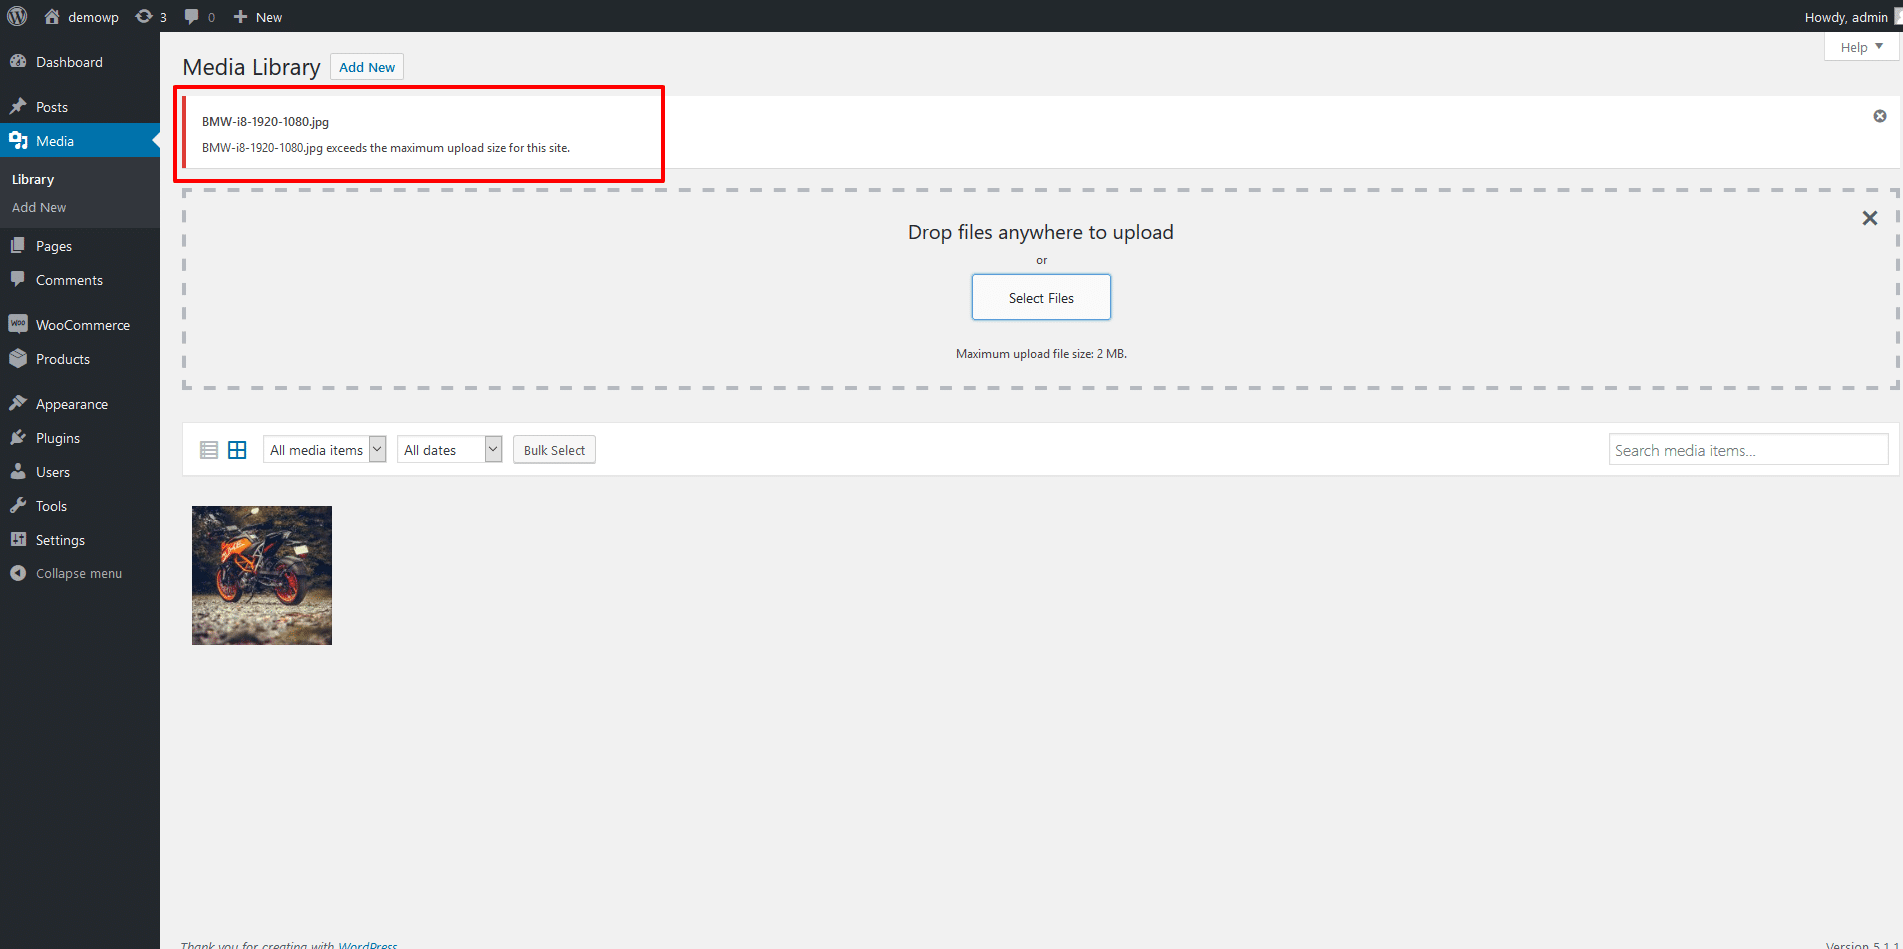The image size is (1903, 949).
Task: Open the All media items dropdown
Action: click(324, 449)
